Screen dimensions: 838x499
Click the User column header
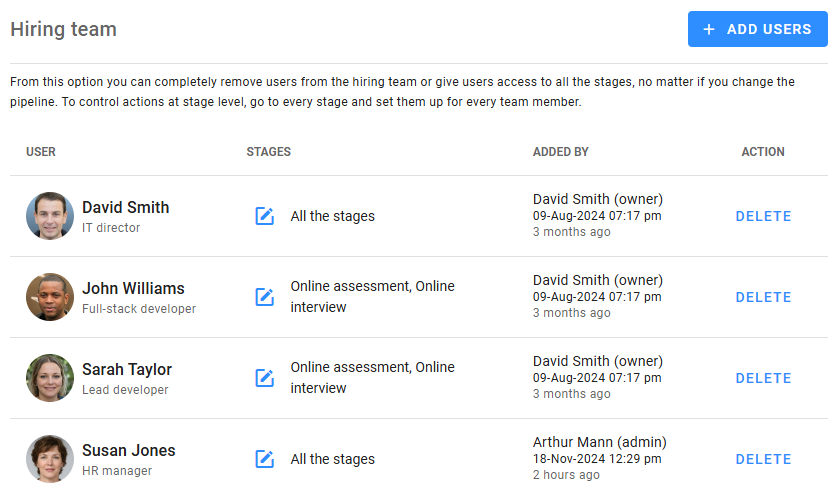pyautogui.click(x=41, y=152)
